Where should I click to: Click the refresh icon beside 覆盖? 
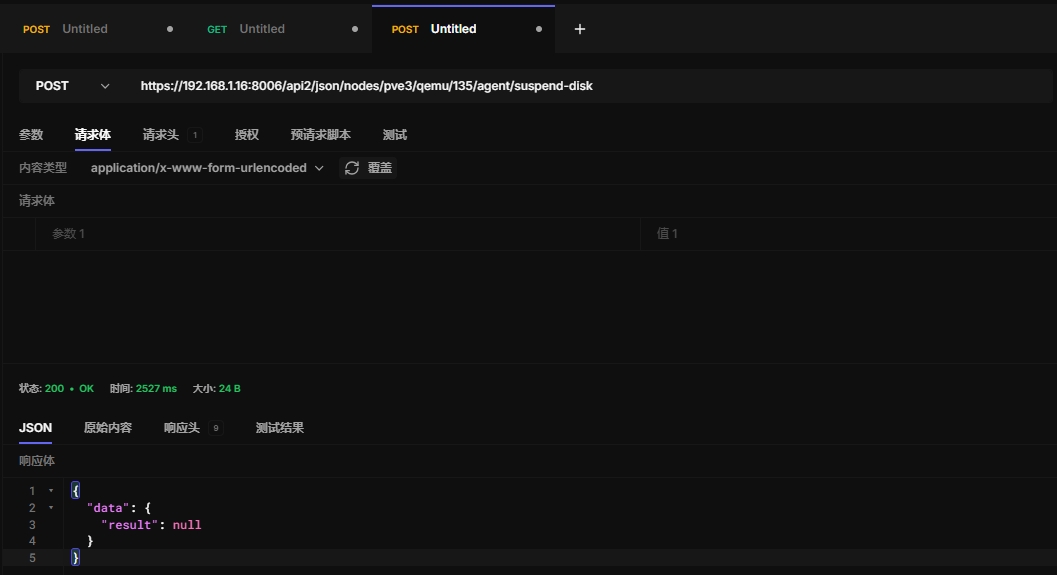coord(352,168)
